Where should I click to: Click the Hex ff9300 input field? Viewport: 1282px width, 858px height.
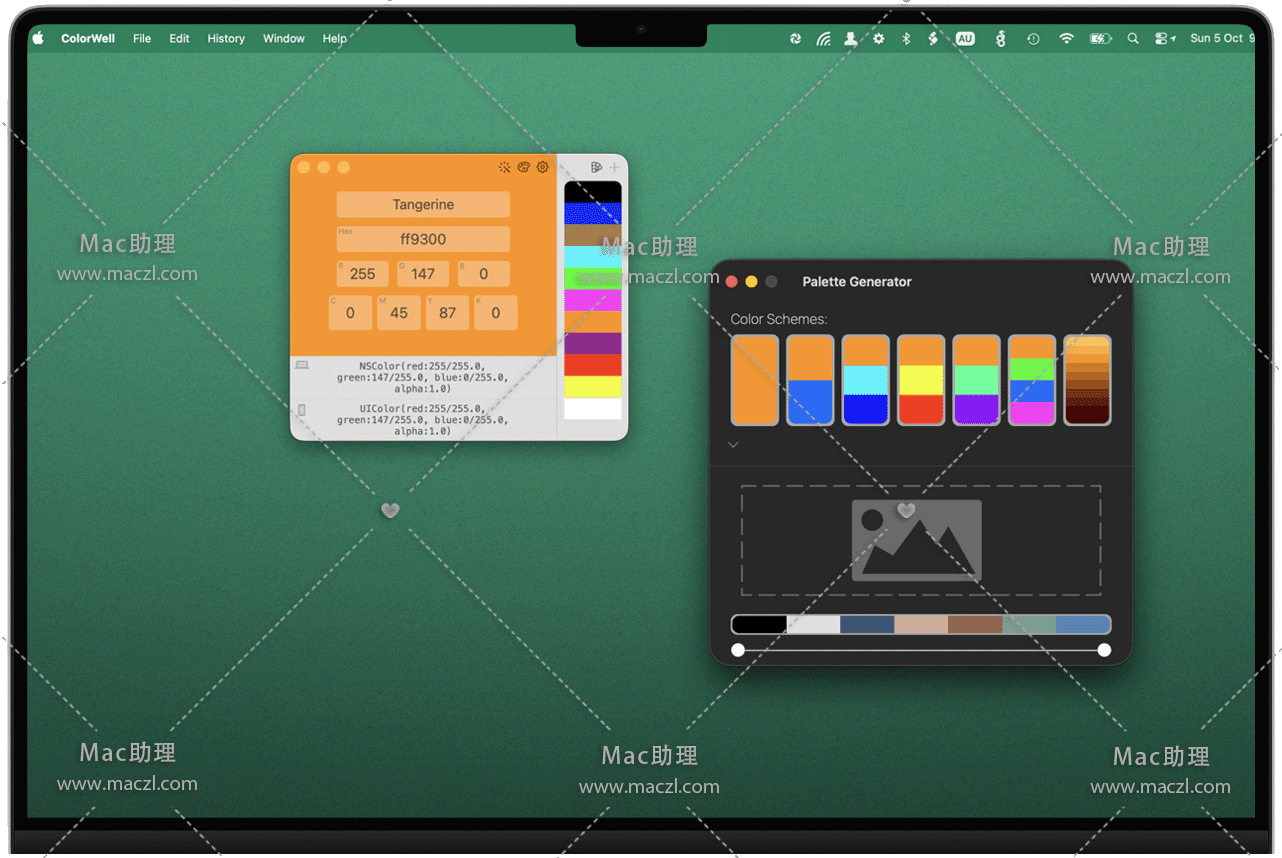pyautogui.click(x=423, y=240)
